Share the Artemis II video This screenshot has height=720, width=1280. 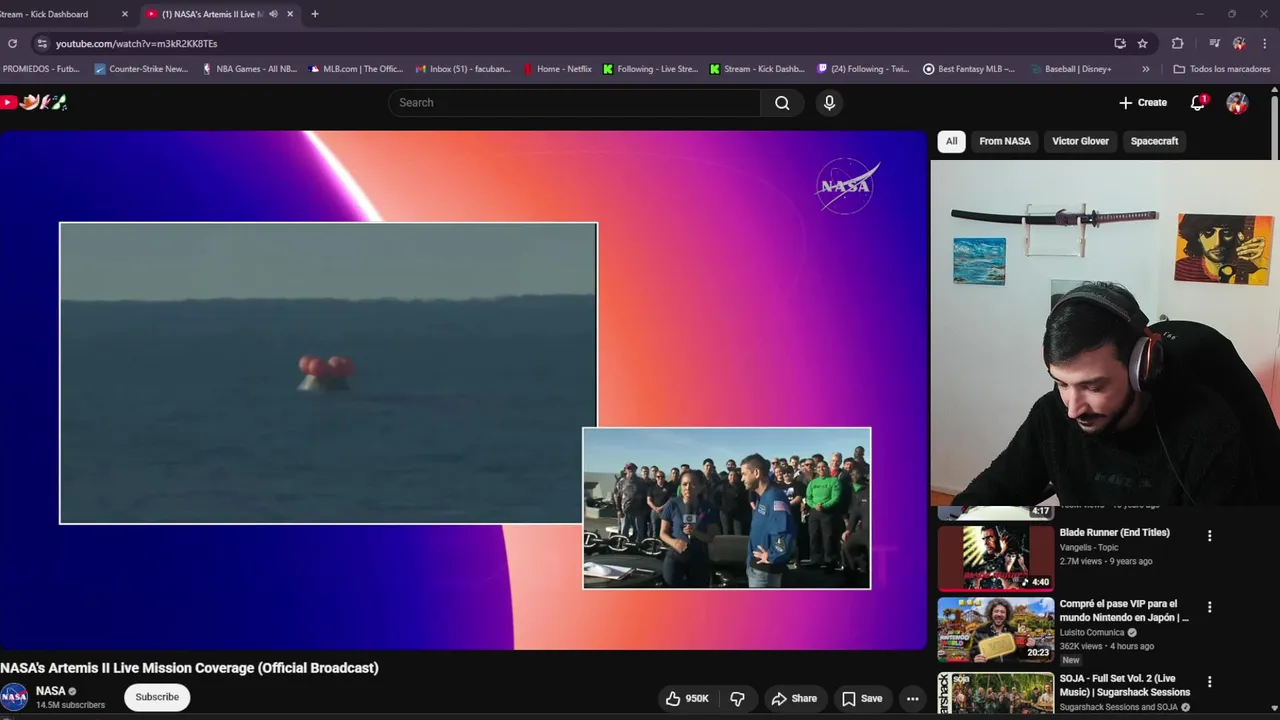794,699
